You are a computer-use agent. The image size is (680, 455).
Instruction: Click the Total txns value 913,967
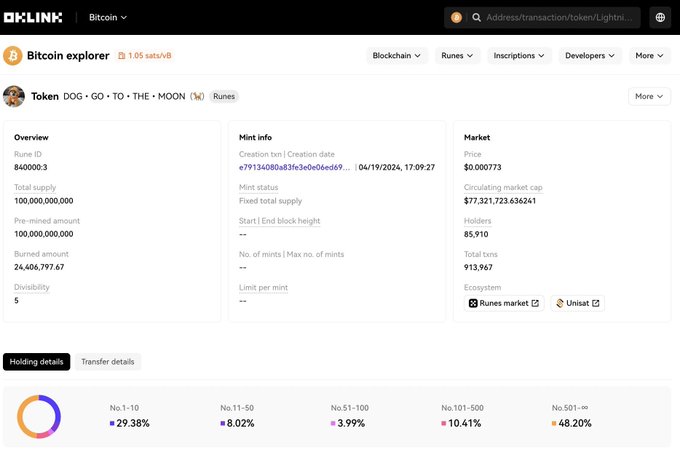tap(478, 267)
